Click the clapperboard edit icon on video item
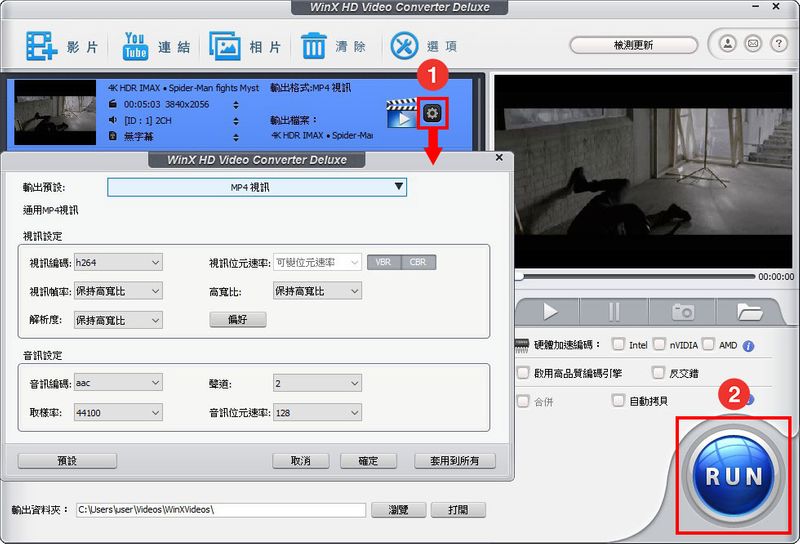The image size is (800, 544). (x=401, y=113)
